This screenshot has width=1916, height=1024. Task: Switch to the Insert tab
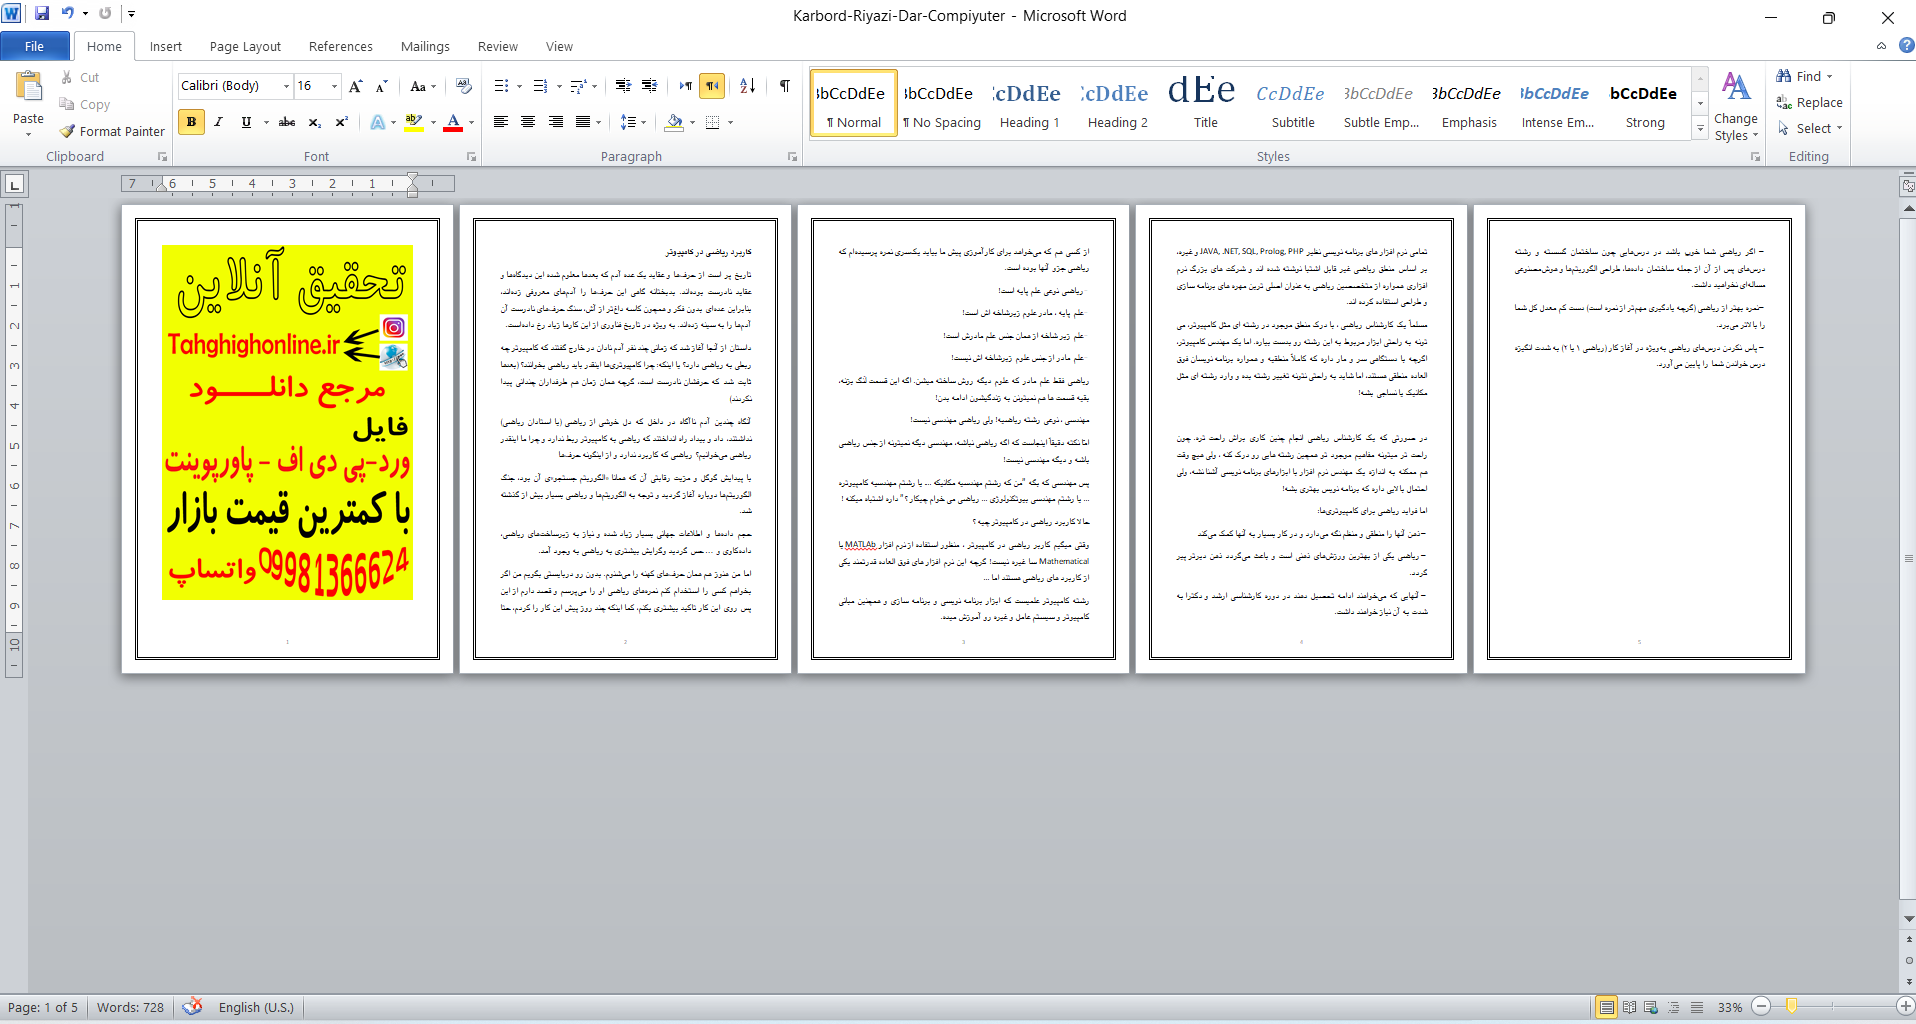[166, 46]
